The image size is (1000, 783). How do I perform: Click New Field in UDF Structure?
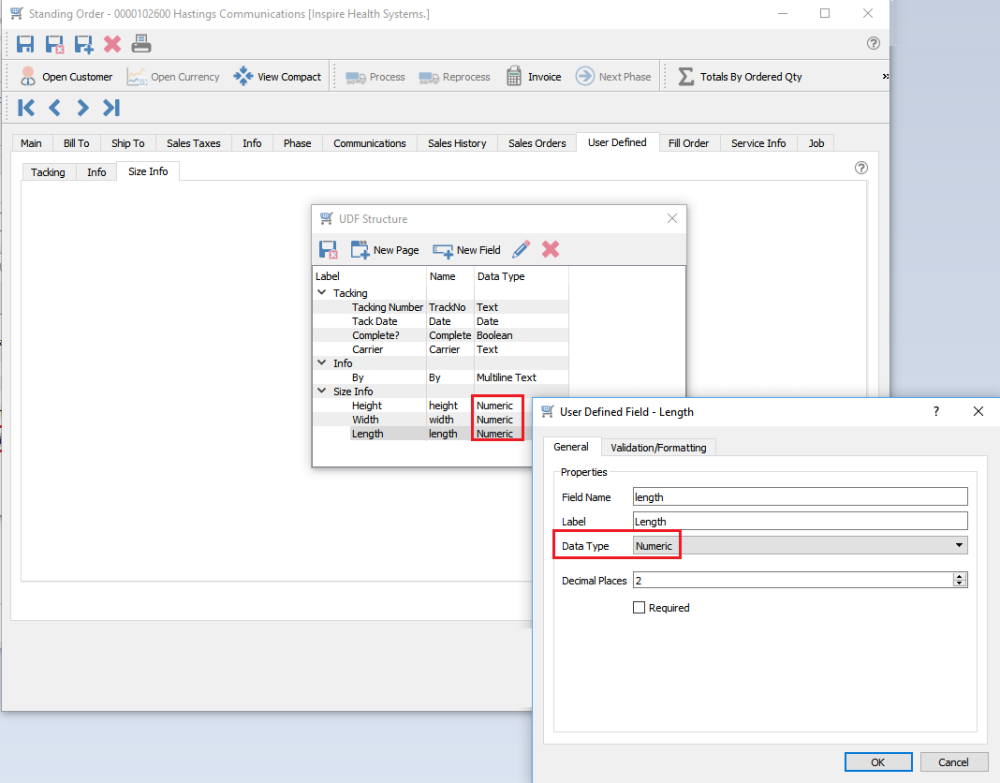point(466,250)
